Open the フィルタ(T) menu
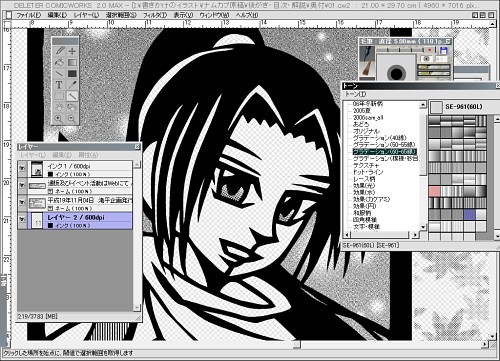Viewport: 500px width, 361px height. point(155,15)
